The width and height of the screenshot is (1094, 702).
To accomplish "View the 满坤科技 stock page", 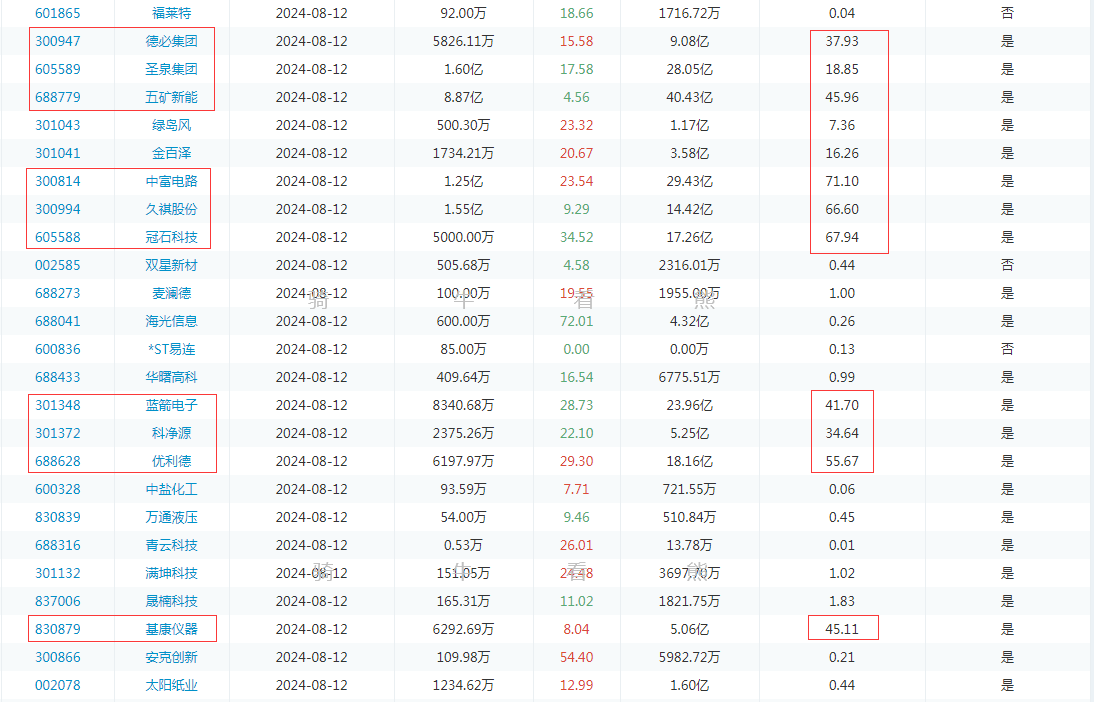I will point(172,573).
